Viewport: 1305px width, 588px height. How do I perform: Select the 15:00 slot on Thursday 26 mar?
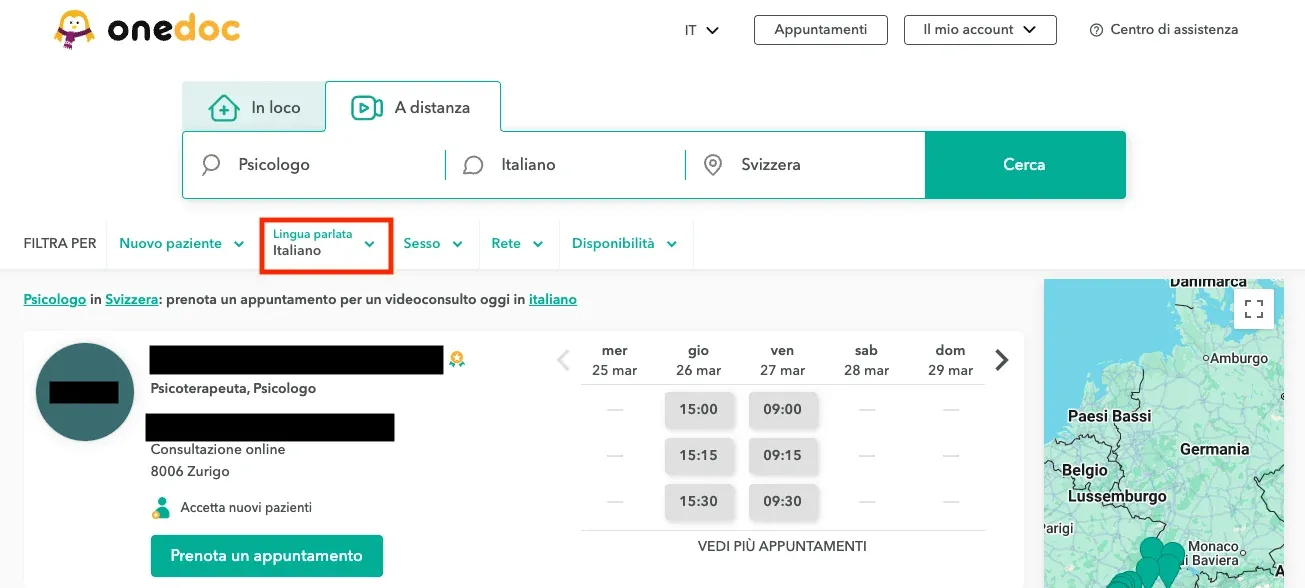click(699, 409)
